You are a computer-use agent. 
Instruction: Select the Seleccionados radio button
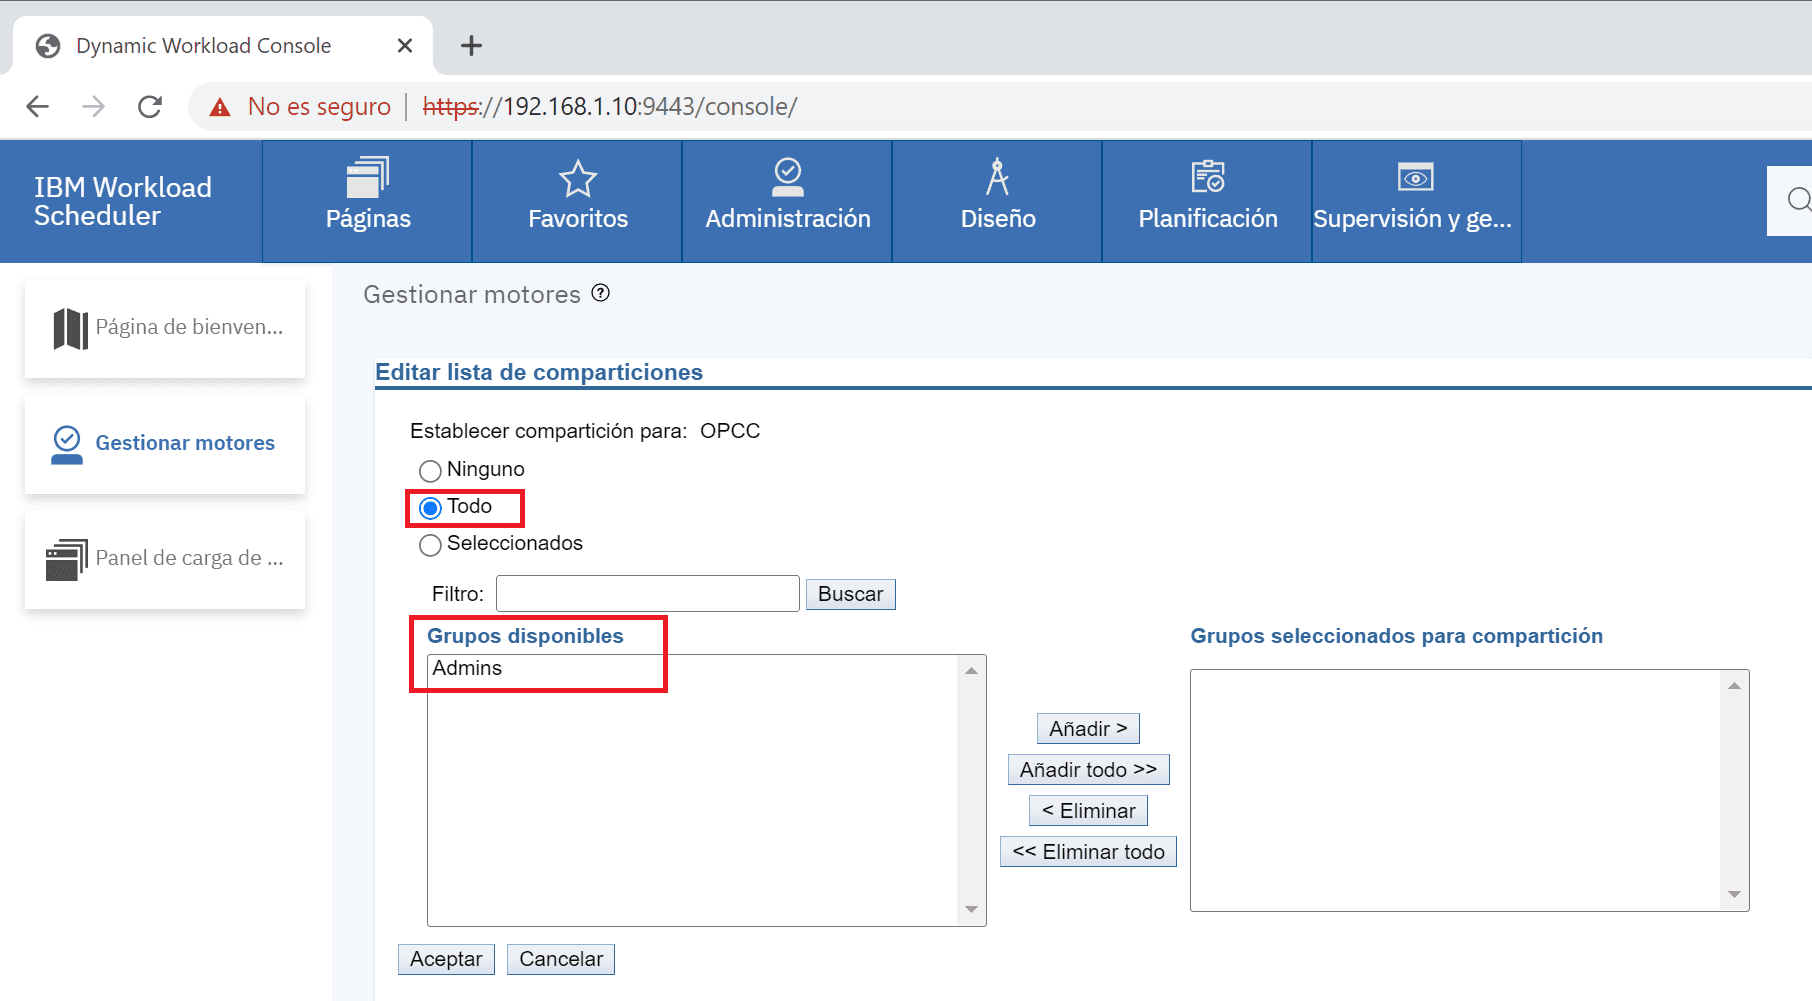[430, 545]
